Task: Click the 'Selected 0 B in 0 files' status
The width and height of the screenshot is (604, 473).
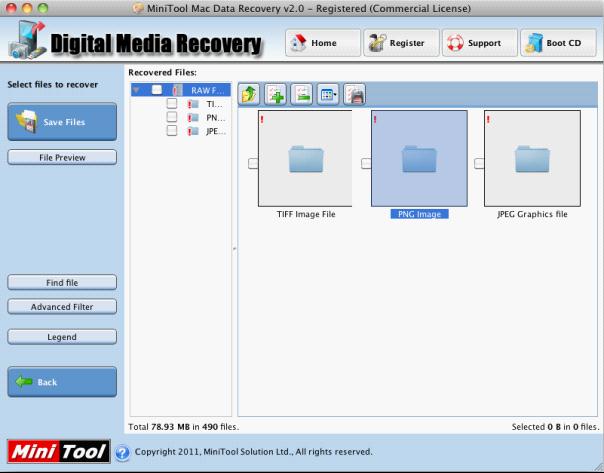Action: (x=555, y=427)
